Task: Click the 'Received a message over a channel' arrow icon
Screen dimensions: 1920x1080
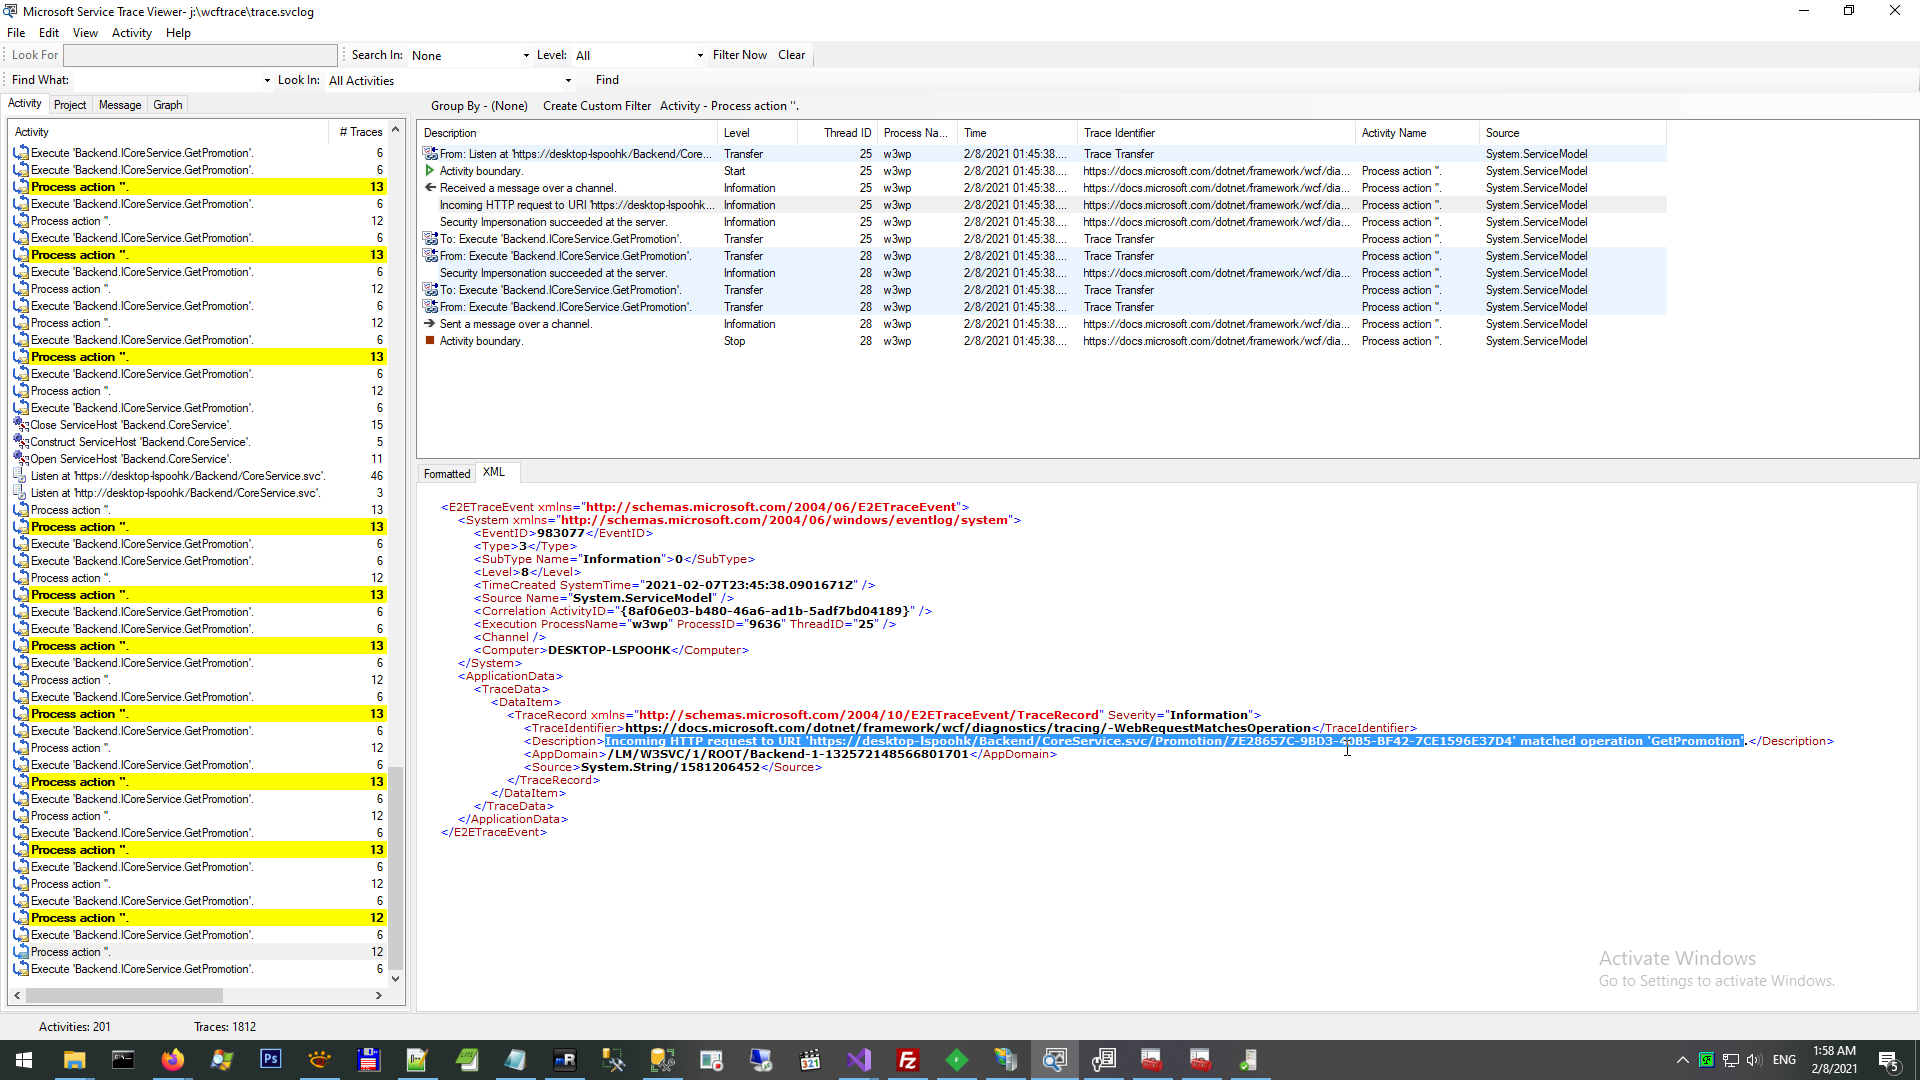Action: pos(430,188)
